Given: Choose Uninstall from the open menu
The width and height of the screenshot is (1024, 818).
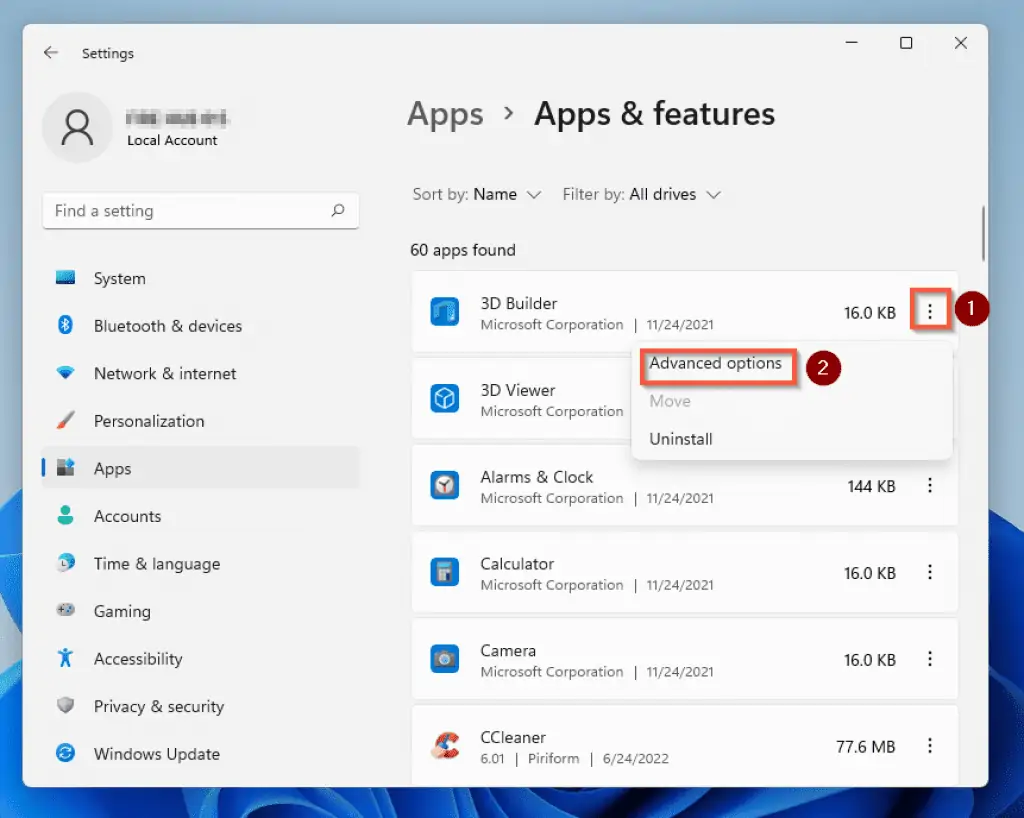Looking at the screenshot, I should pos(682,438).
